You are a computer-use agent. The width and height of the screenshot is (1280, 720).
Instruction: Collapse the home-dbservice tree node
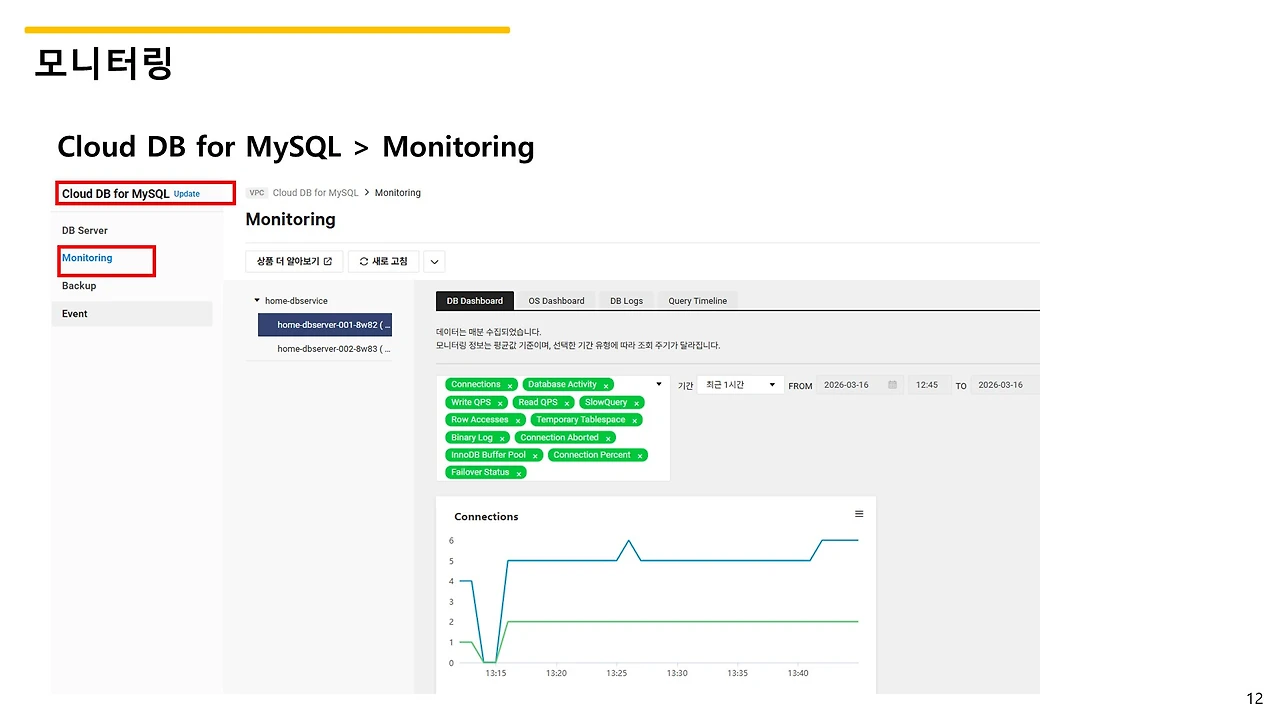[257, 300]
